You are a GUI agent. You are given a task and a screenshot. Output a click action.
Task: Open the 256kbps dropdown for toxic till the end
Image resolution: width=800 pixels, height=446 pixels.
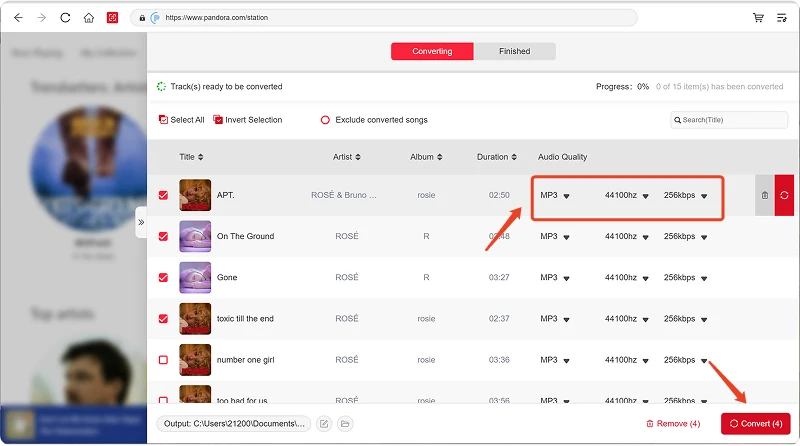(x=685, y=319)
